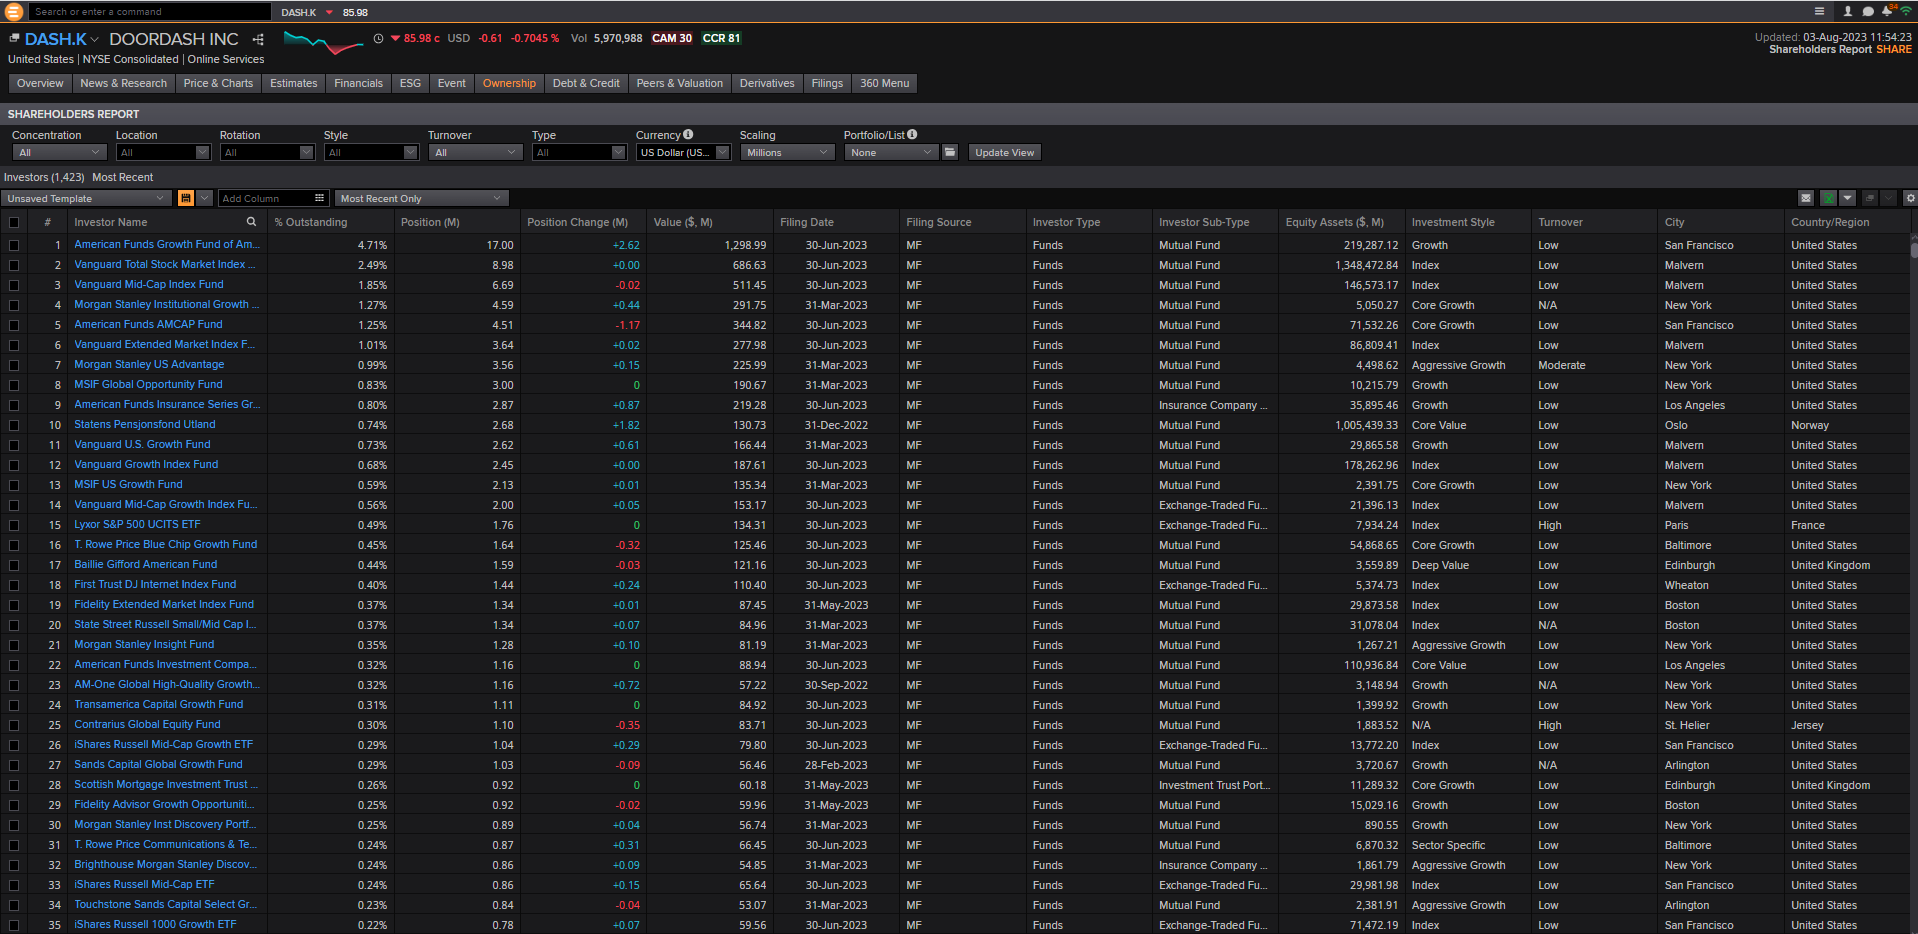This screenshot has width=1918, height=934.
Task: Click the pop-out report window icon
Action: tap(1869, 198)
